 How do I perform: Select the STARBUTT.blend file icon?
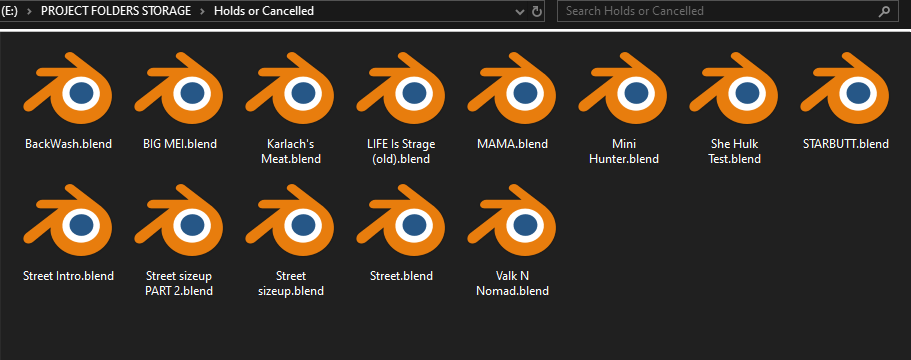tap(845, 88)
